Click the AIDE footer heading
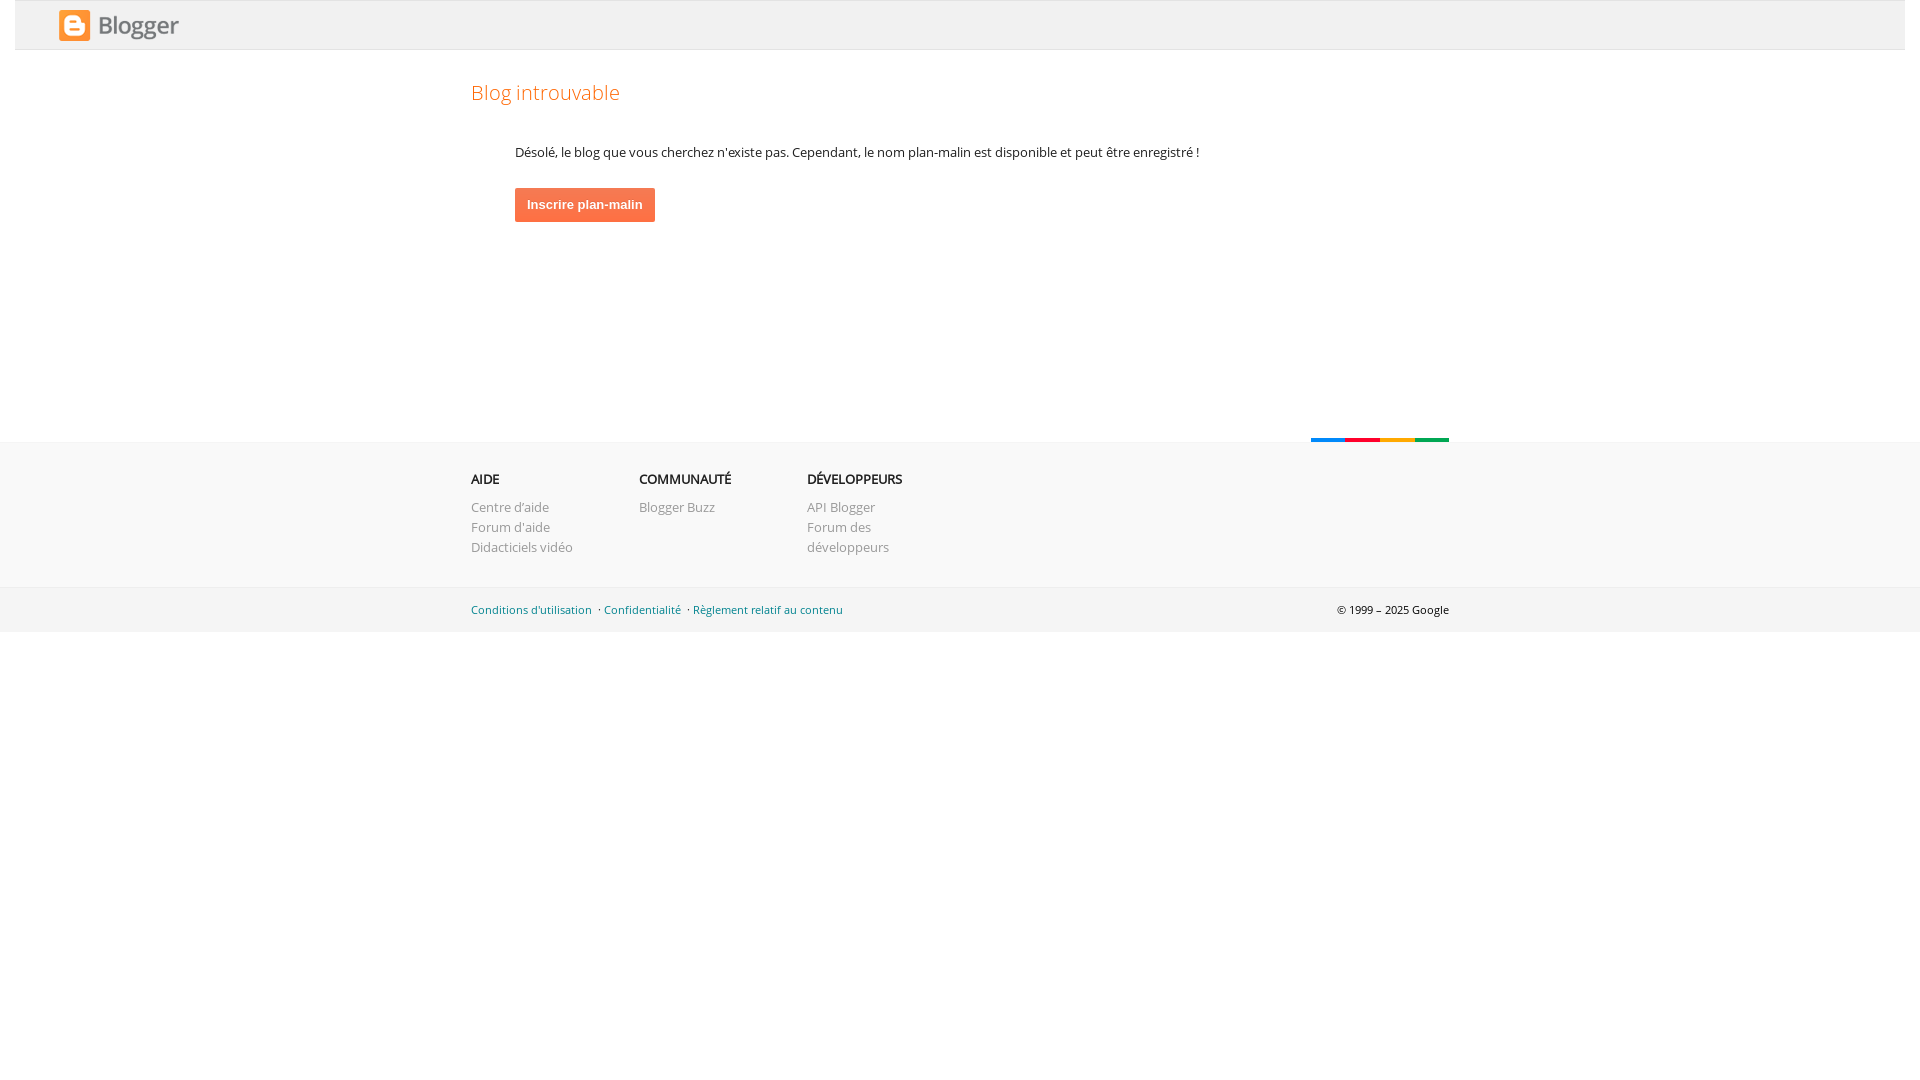Viewport: 1920px width, 1080px height. point(485,479)
